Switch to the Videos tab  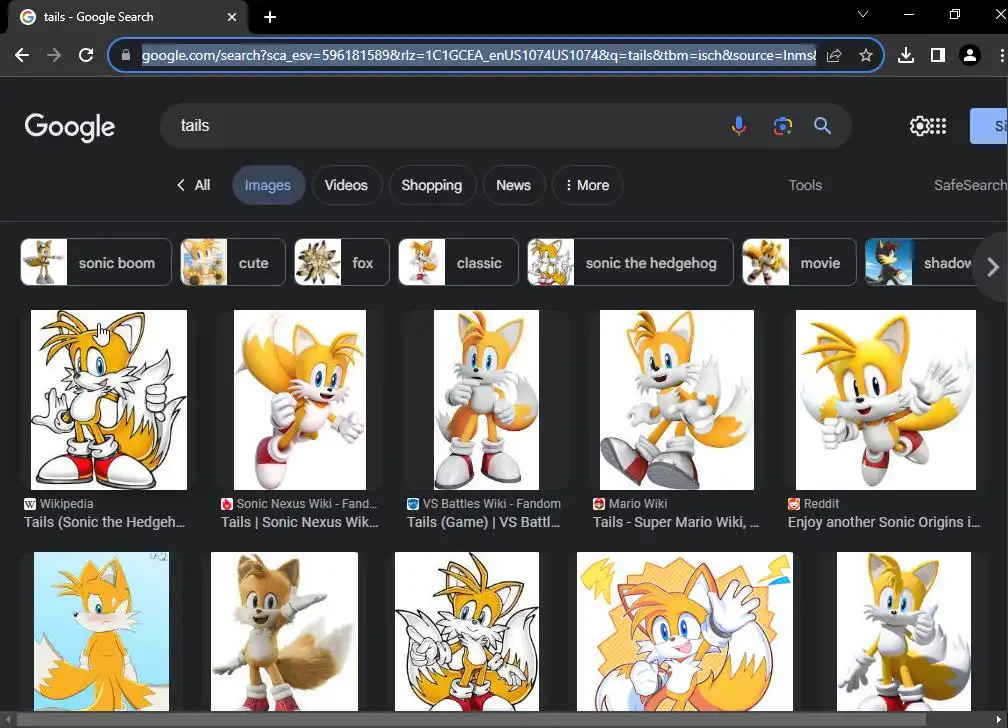346,185
